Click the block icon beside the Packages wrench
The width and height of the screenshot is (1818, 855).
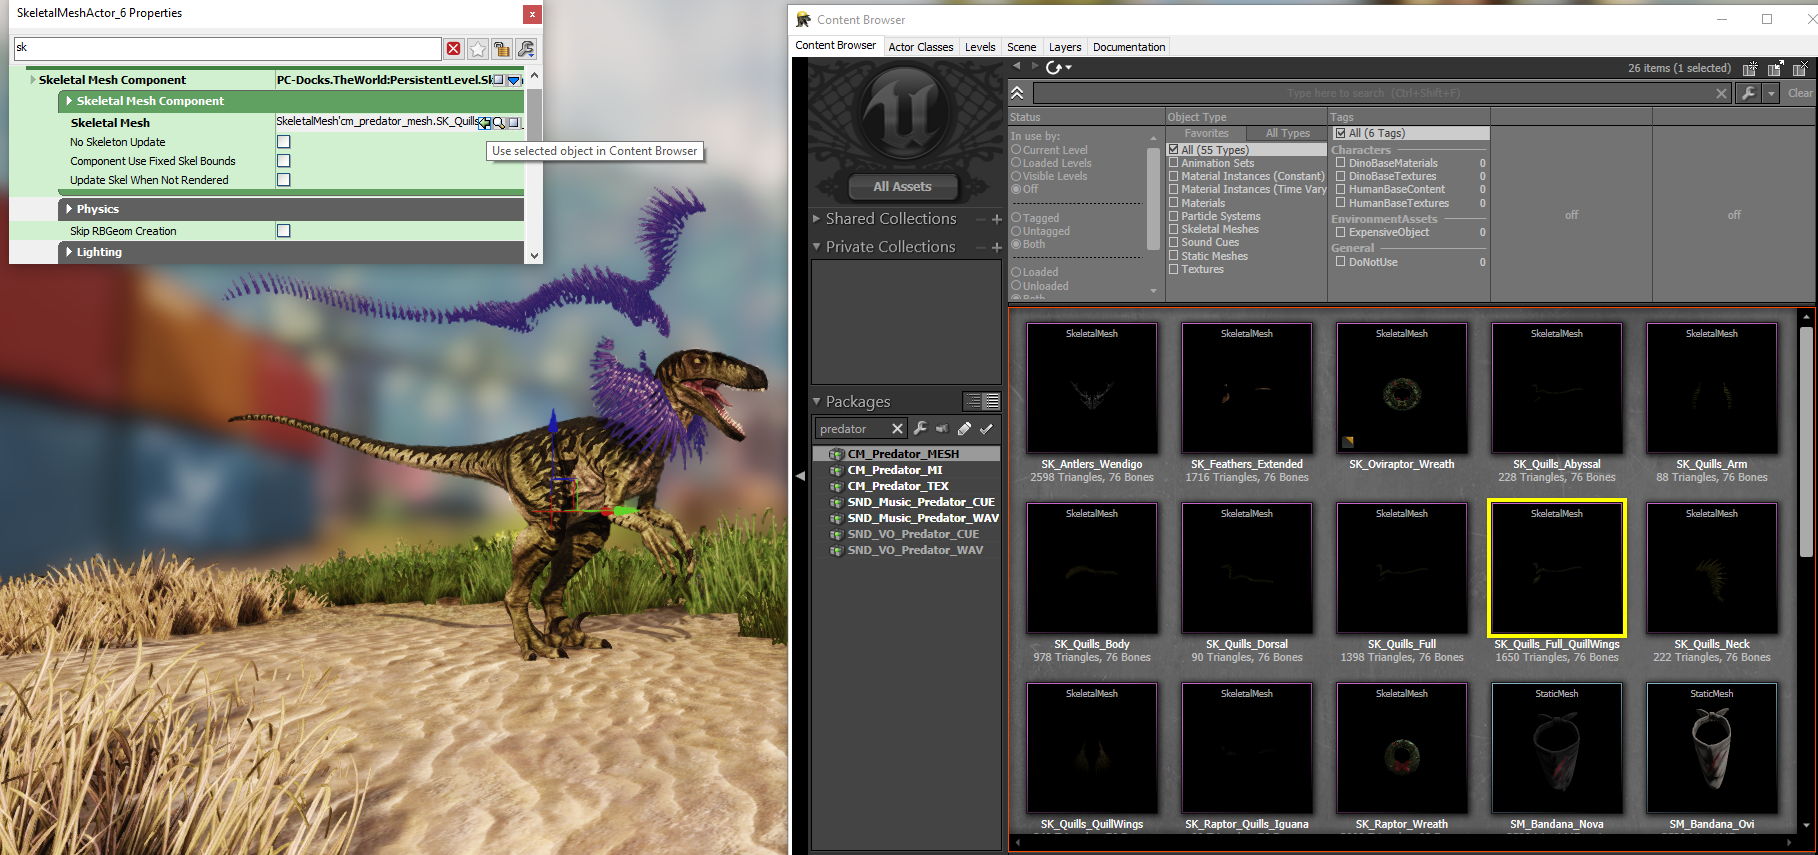click(942, 429)
